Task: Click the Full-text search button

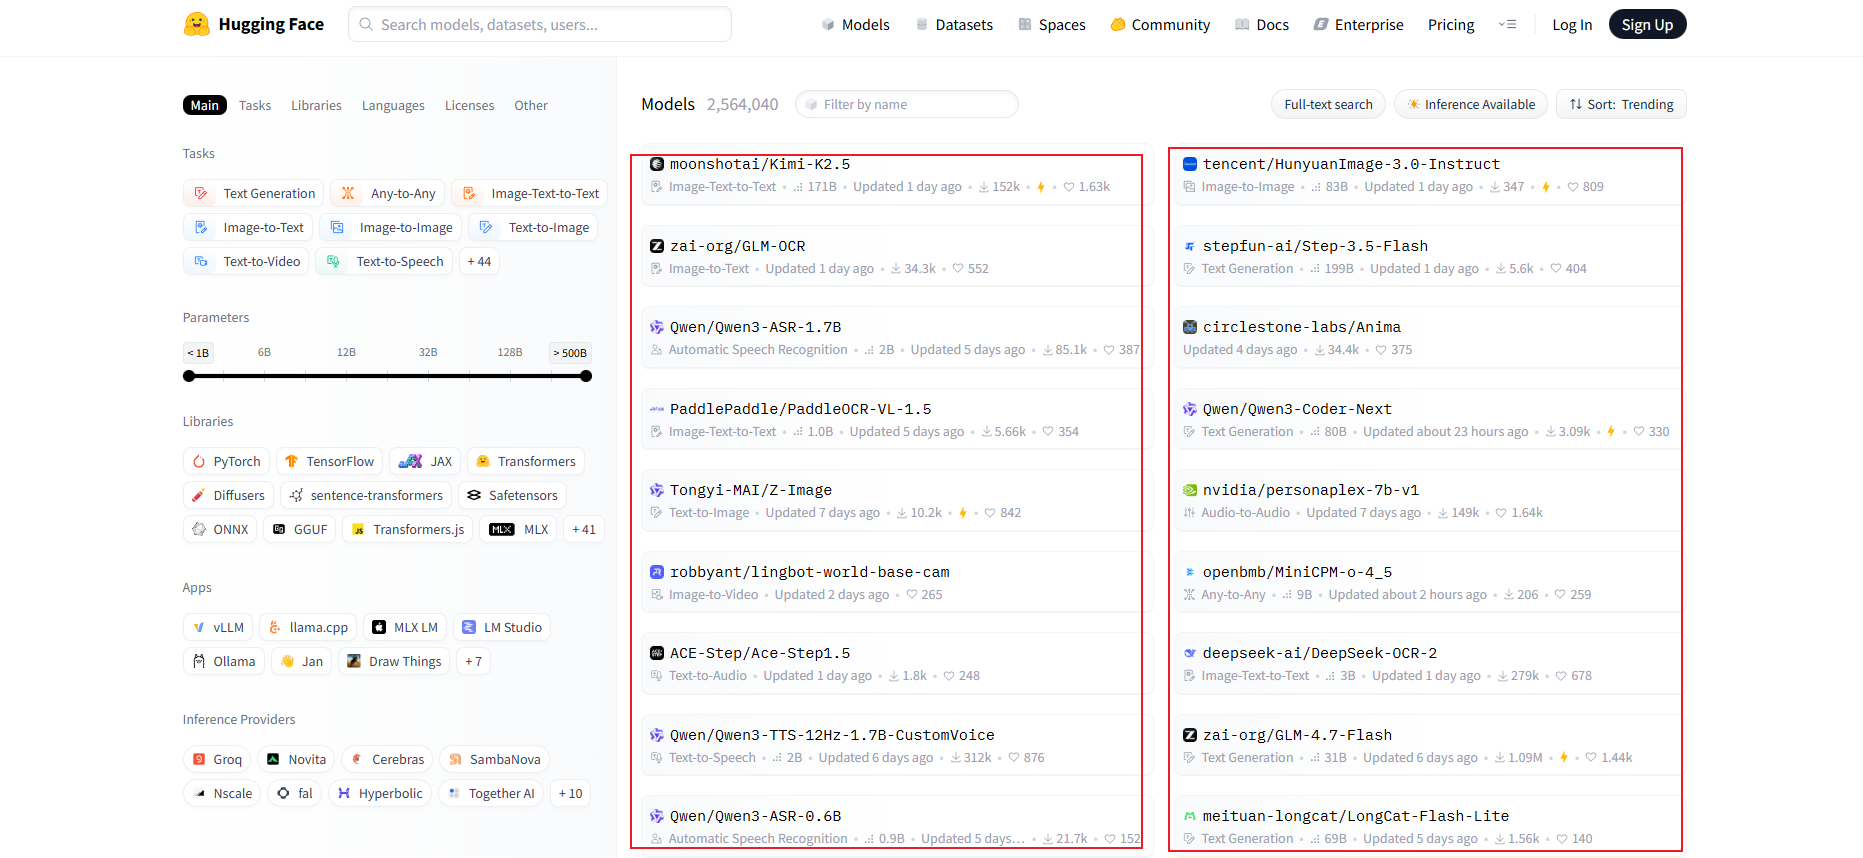Action: coord(1328,104)
